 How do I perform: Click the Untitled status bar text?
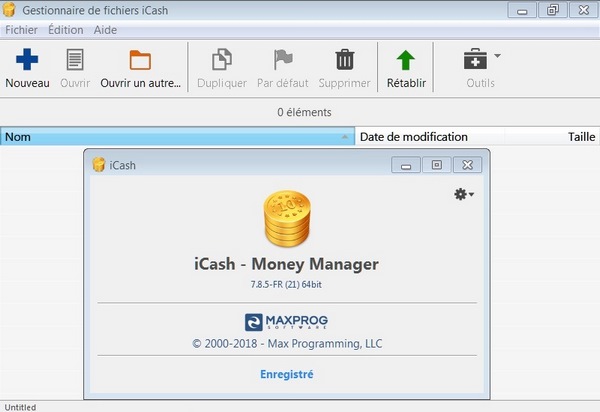[x=20, y=407]
